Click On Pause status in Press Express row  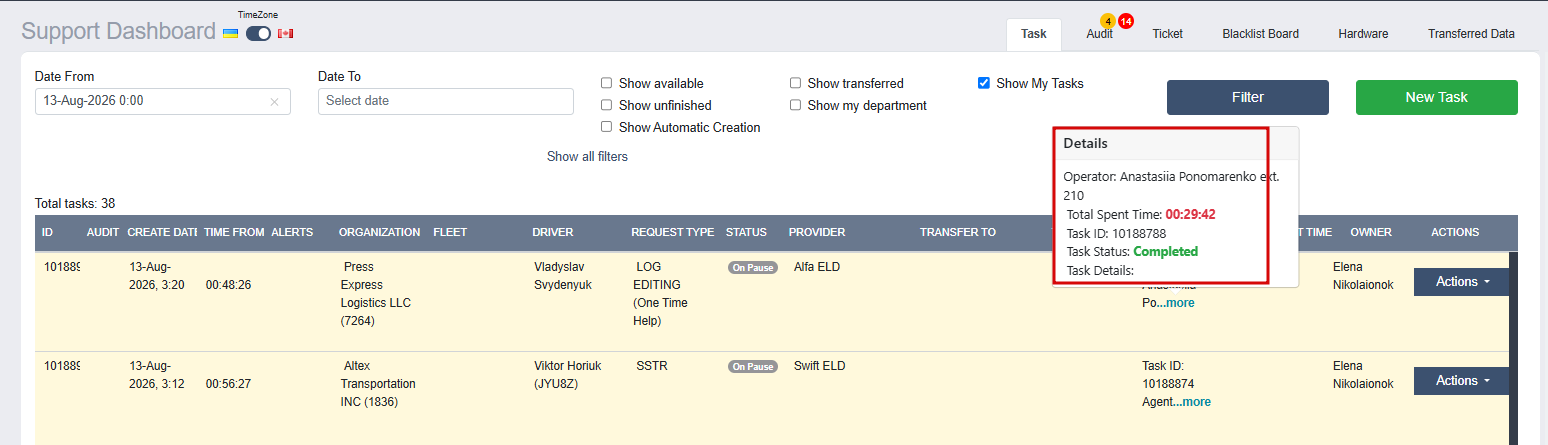pos(753,268)
